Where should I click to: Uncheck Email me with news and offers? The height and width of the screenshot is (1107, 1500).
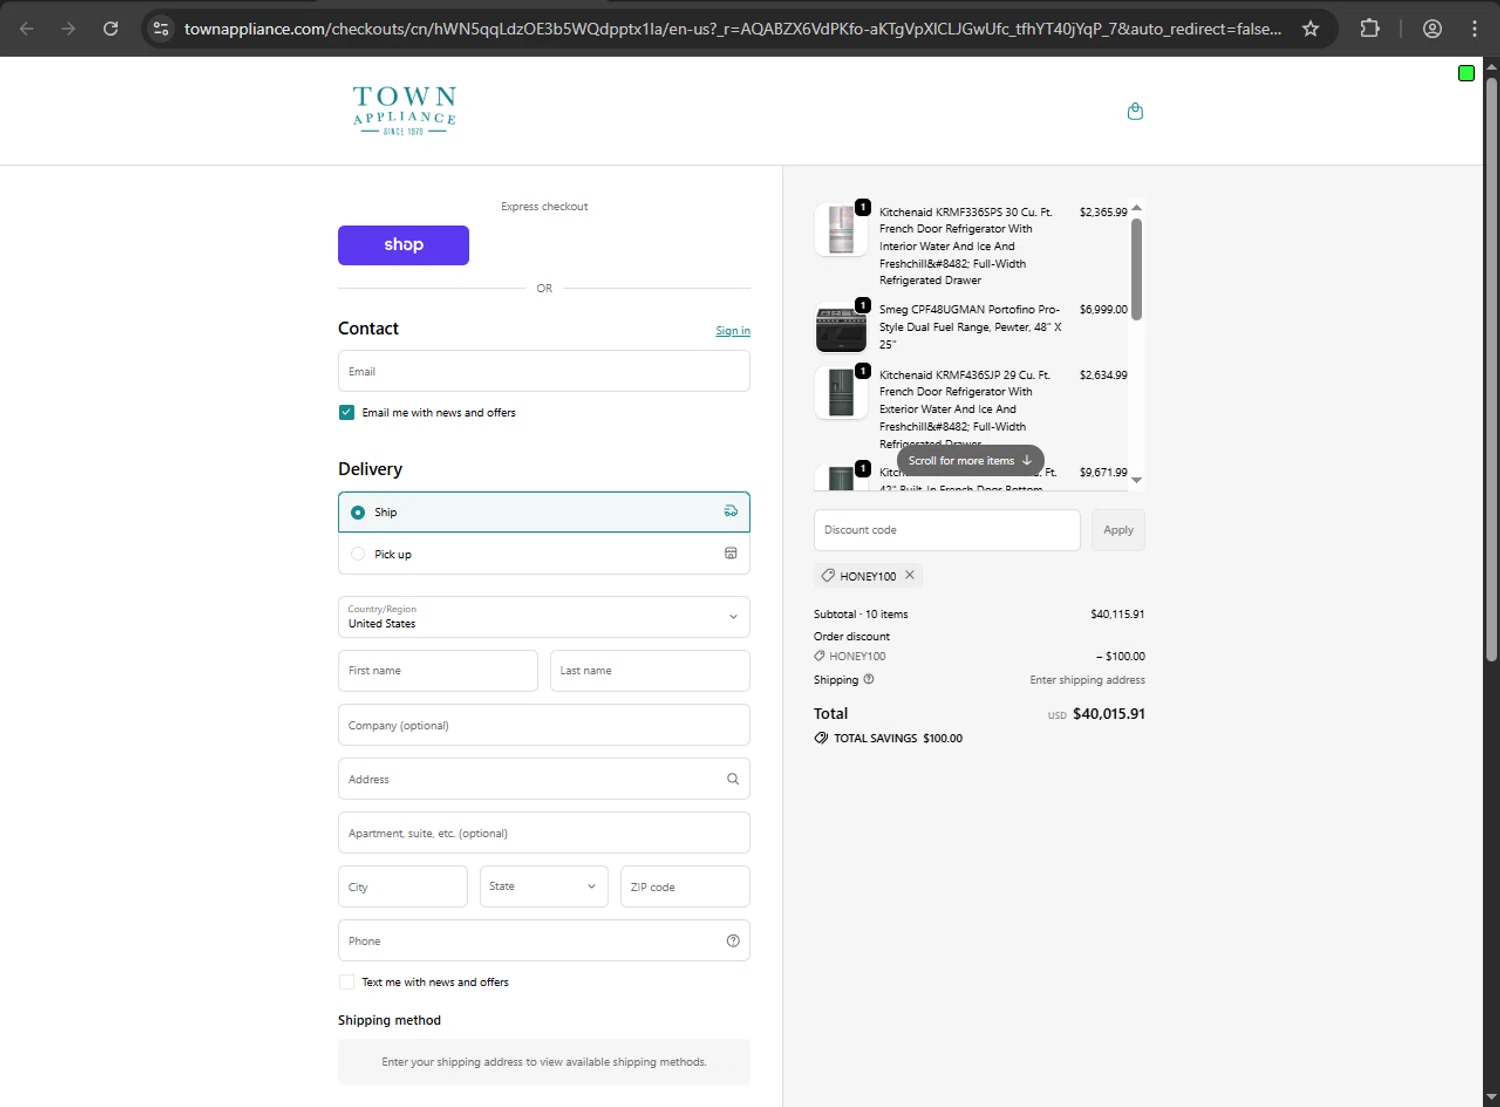tap(347, 412)
